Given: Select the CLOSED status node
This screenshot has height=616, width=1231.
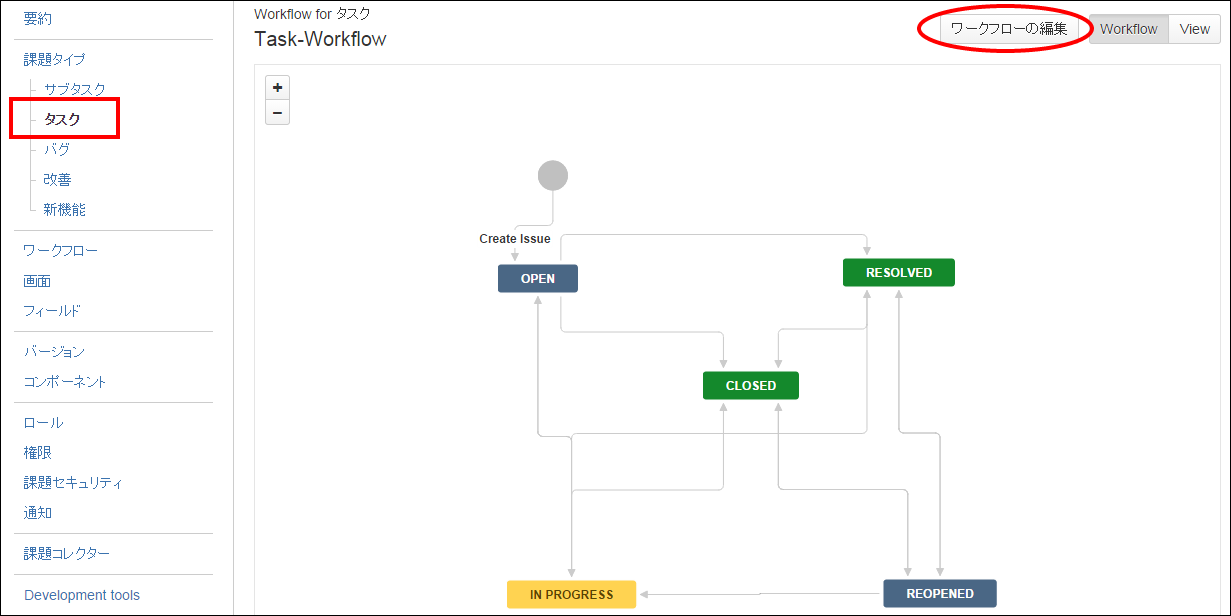Looking at the screenshot, I should pos(750,386).
